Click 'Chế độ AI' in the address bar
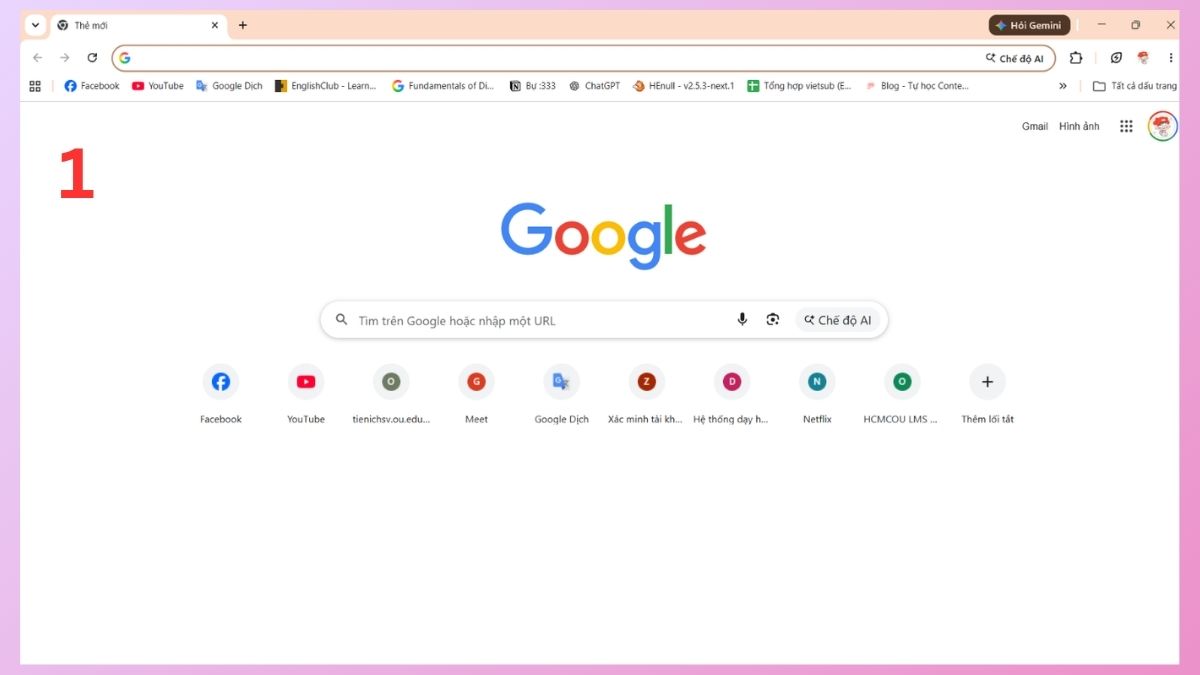The image size is (1200, 675). [x=1014, y=58]
